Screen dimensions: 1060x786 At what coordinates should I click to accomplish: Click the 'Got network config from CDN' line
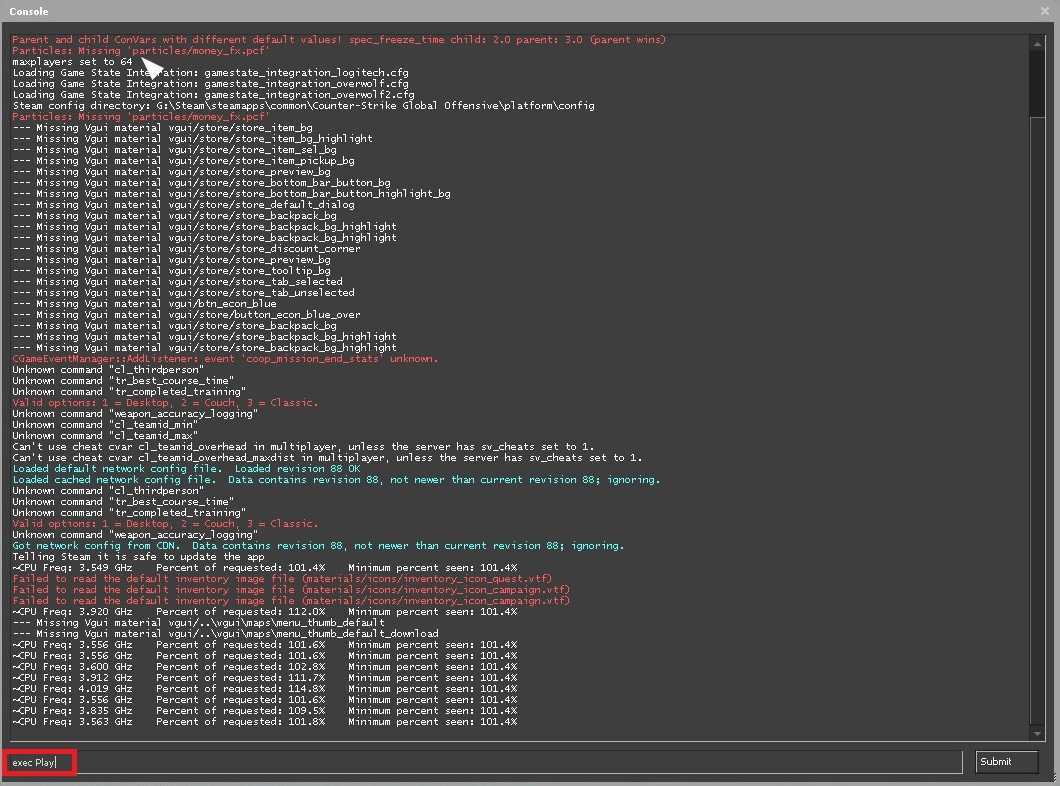click(318, 545)
